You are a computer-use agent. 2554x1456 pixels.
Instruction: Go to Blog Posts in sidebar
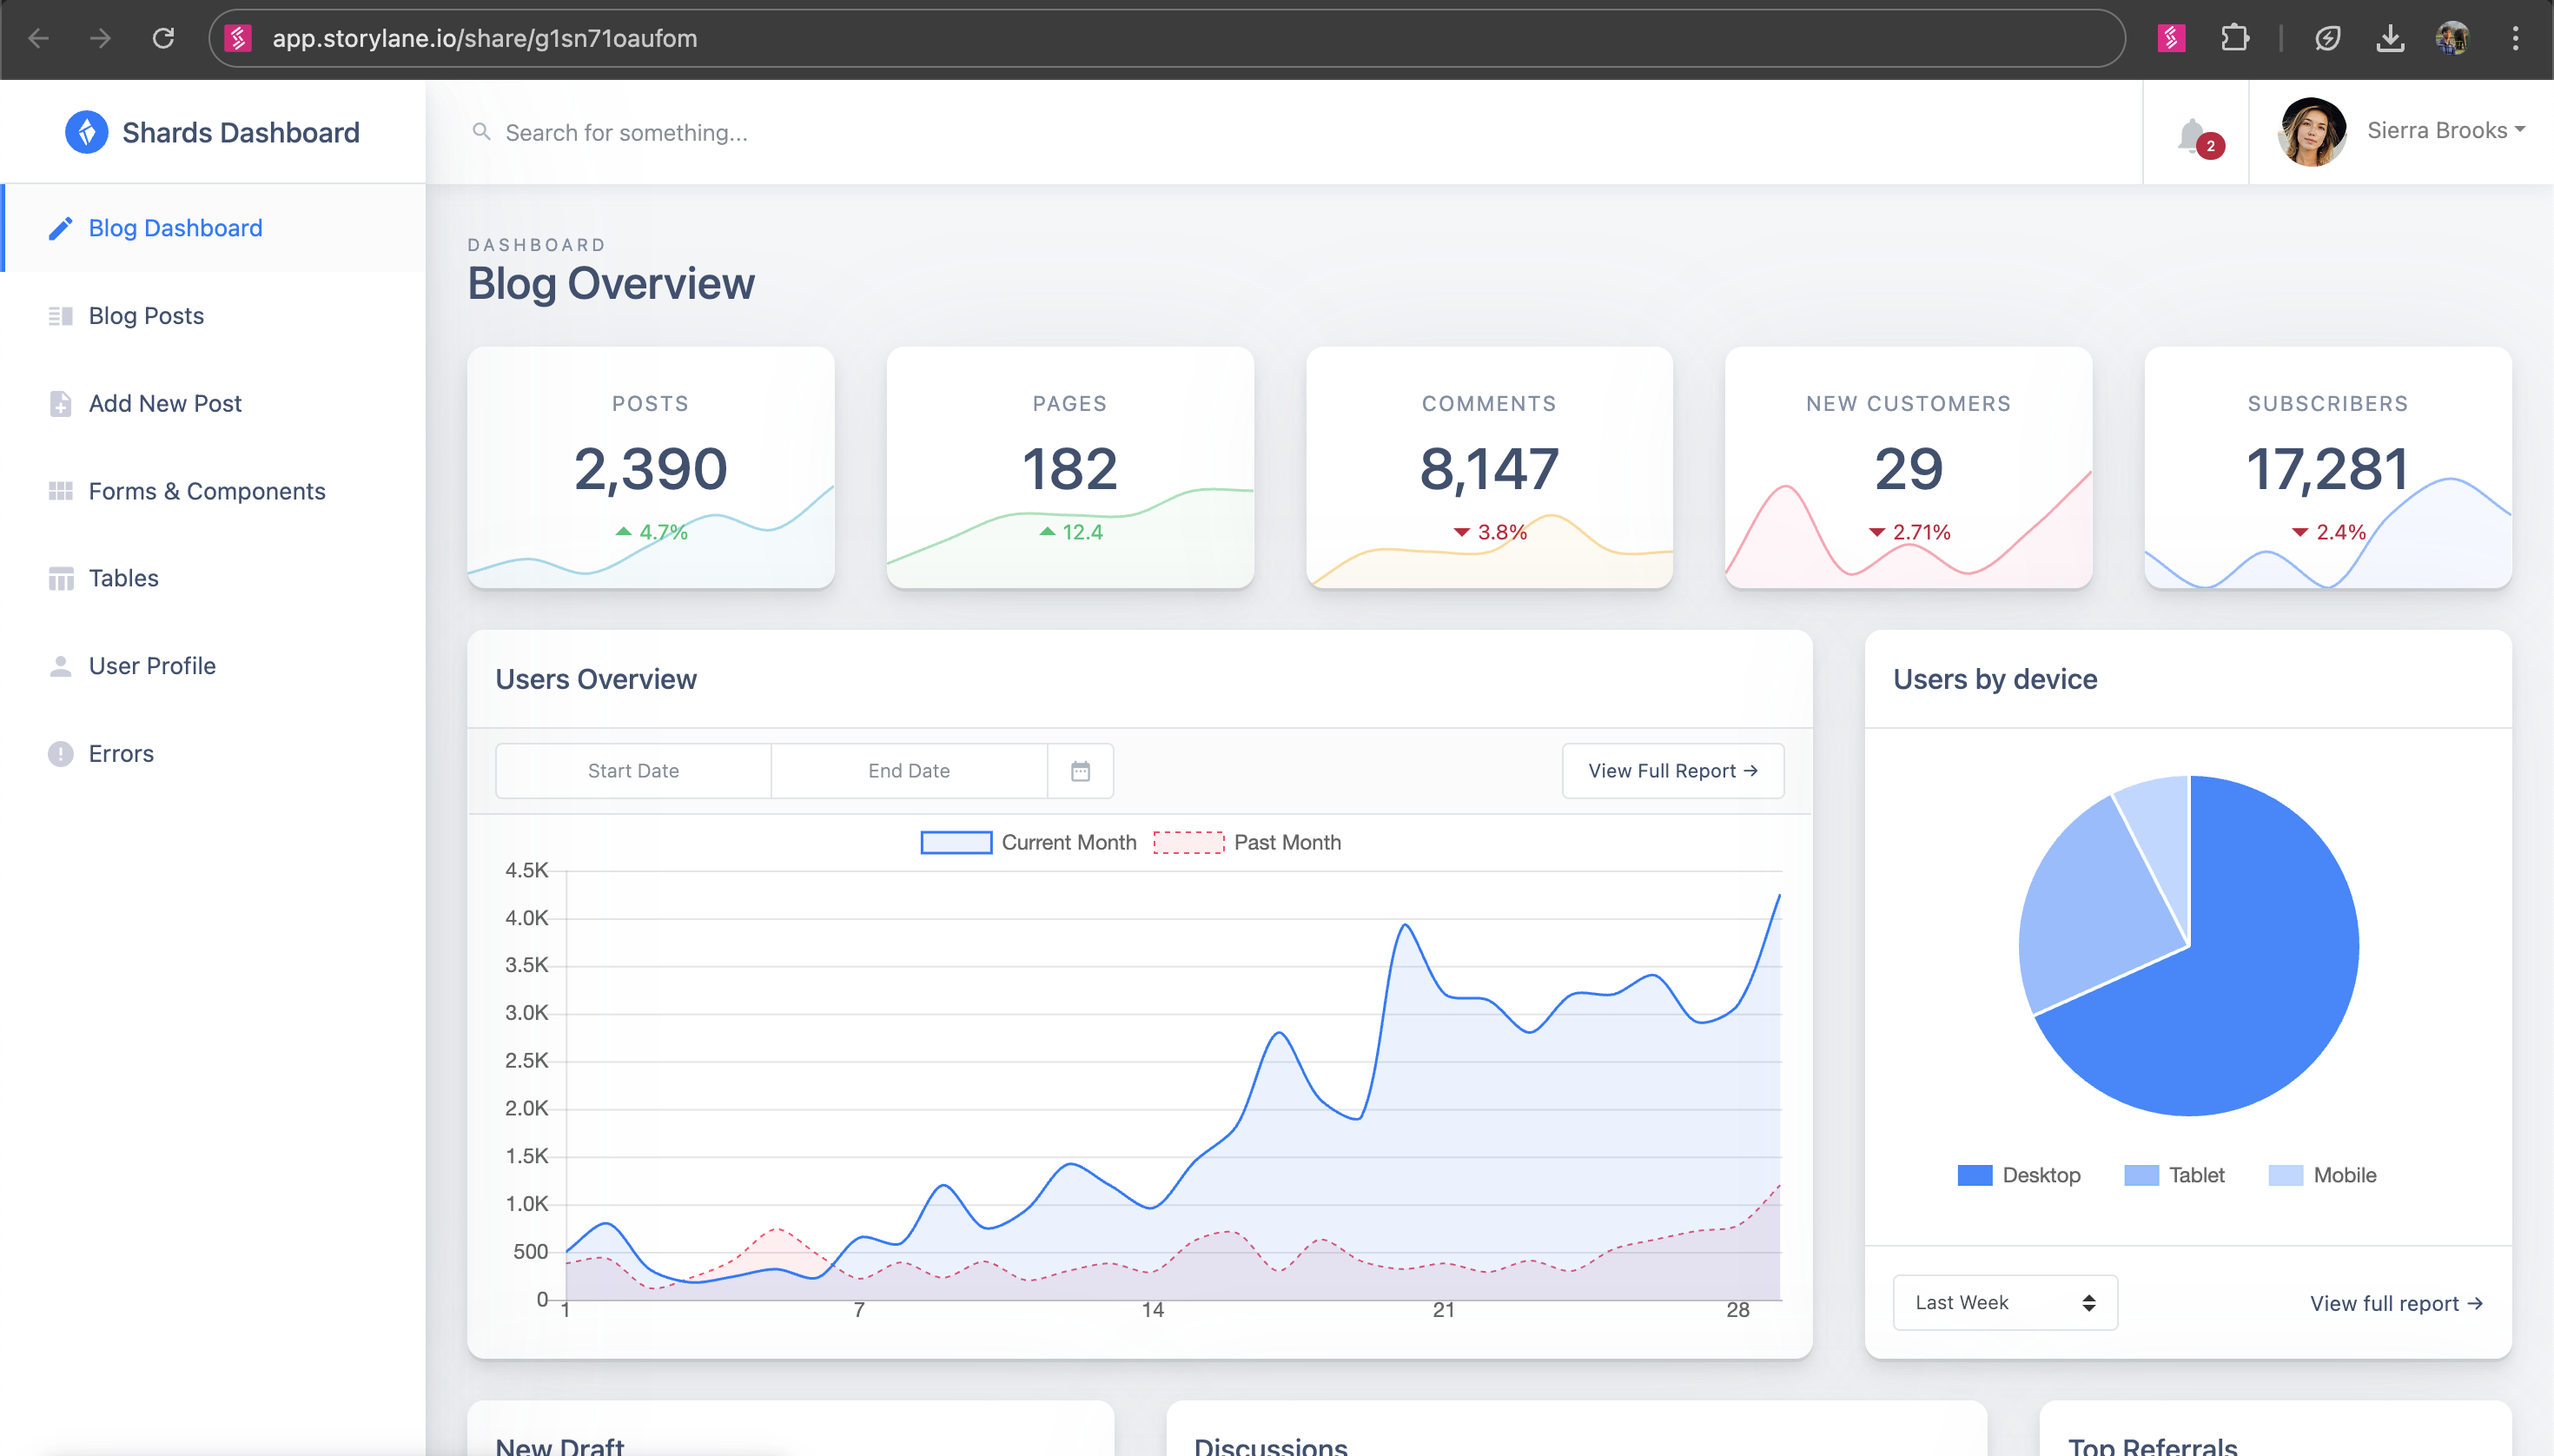(146, 315)
